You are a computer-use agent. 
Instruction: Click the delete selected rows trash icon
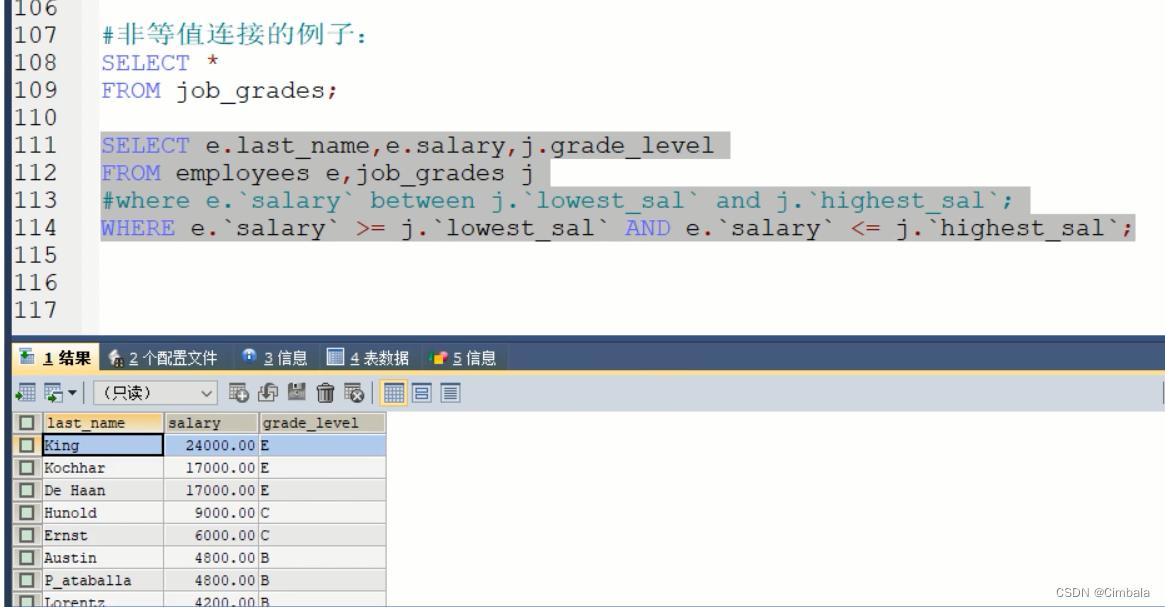(325, 392)
